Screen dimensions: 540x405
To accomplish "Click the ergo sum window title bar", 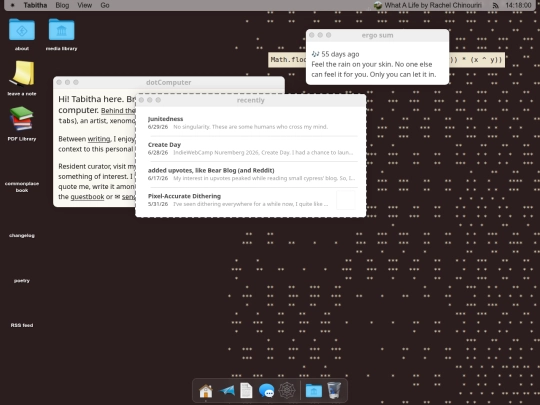I will pyautogui.click(x=377, y=35).
